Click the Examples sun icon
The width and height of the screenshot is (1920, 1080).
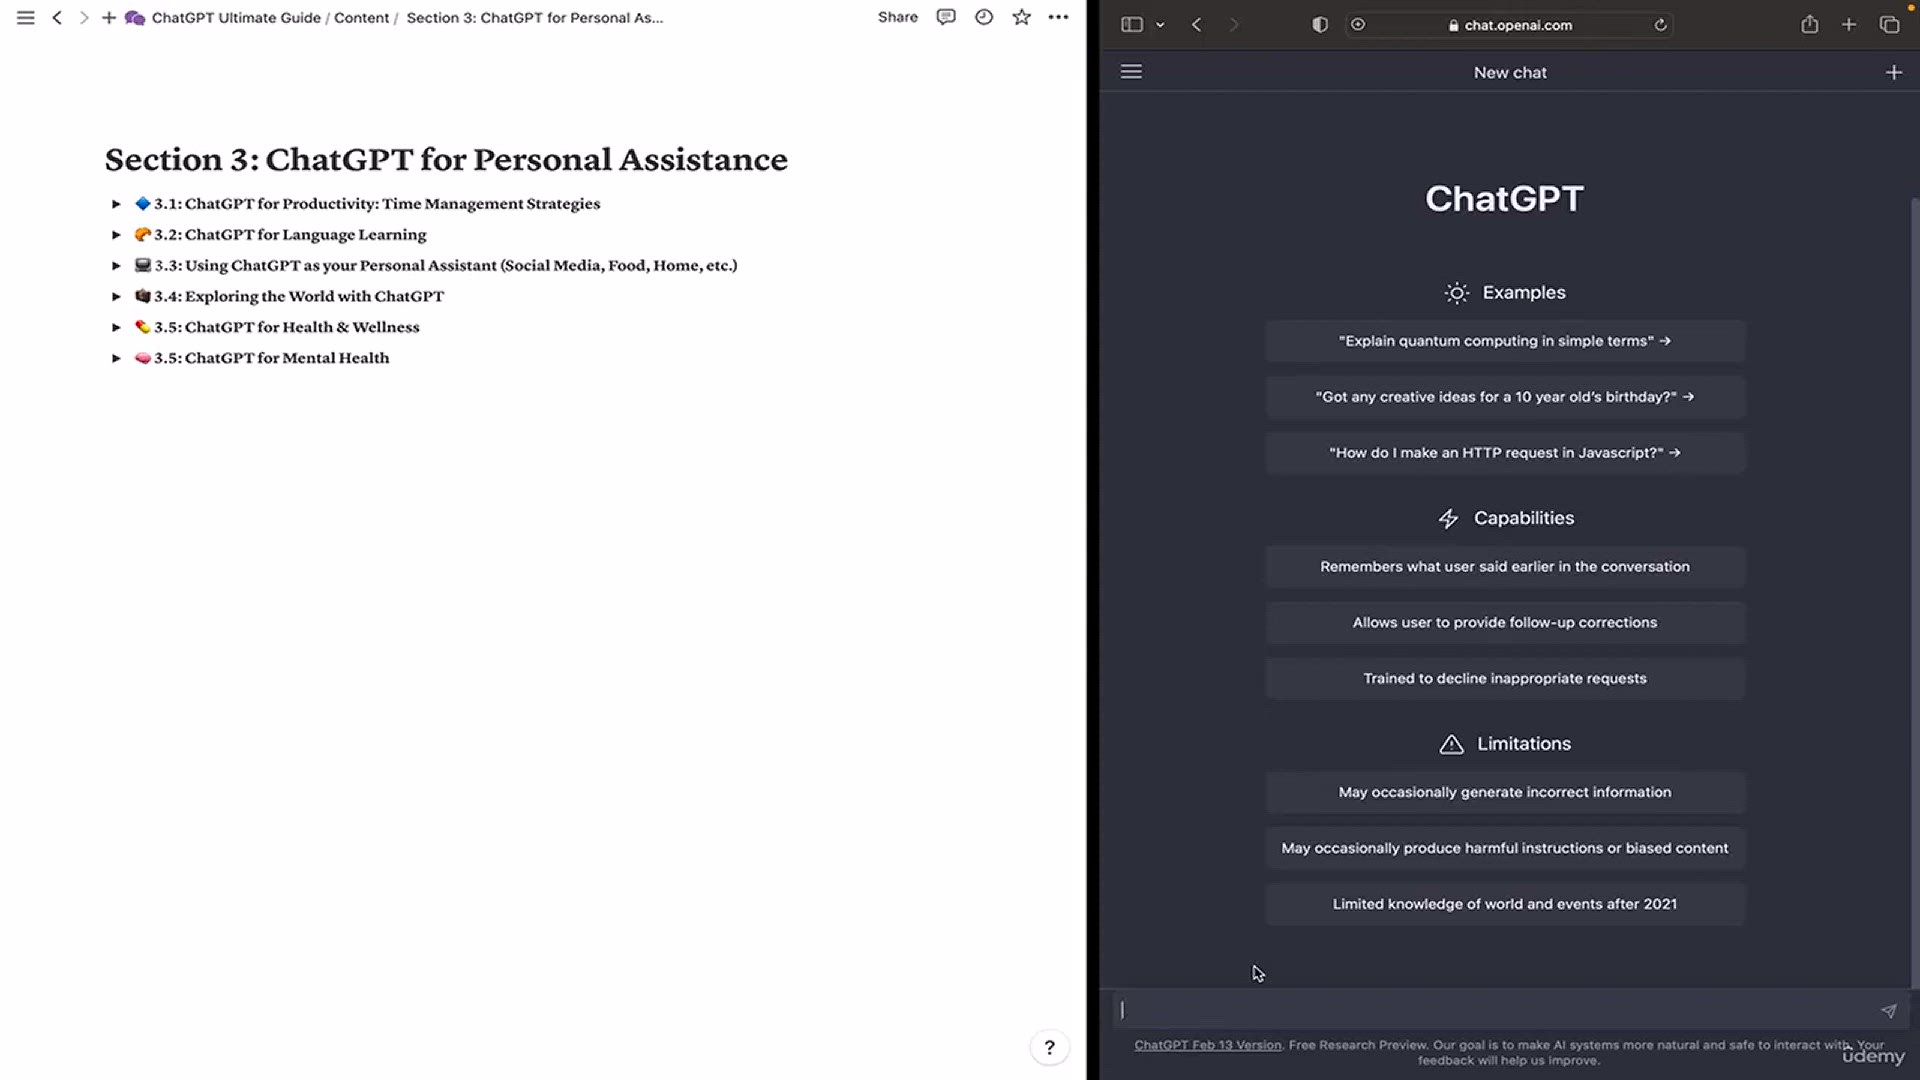coord(1457,293)
